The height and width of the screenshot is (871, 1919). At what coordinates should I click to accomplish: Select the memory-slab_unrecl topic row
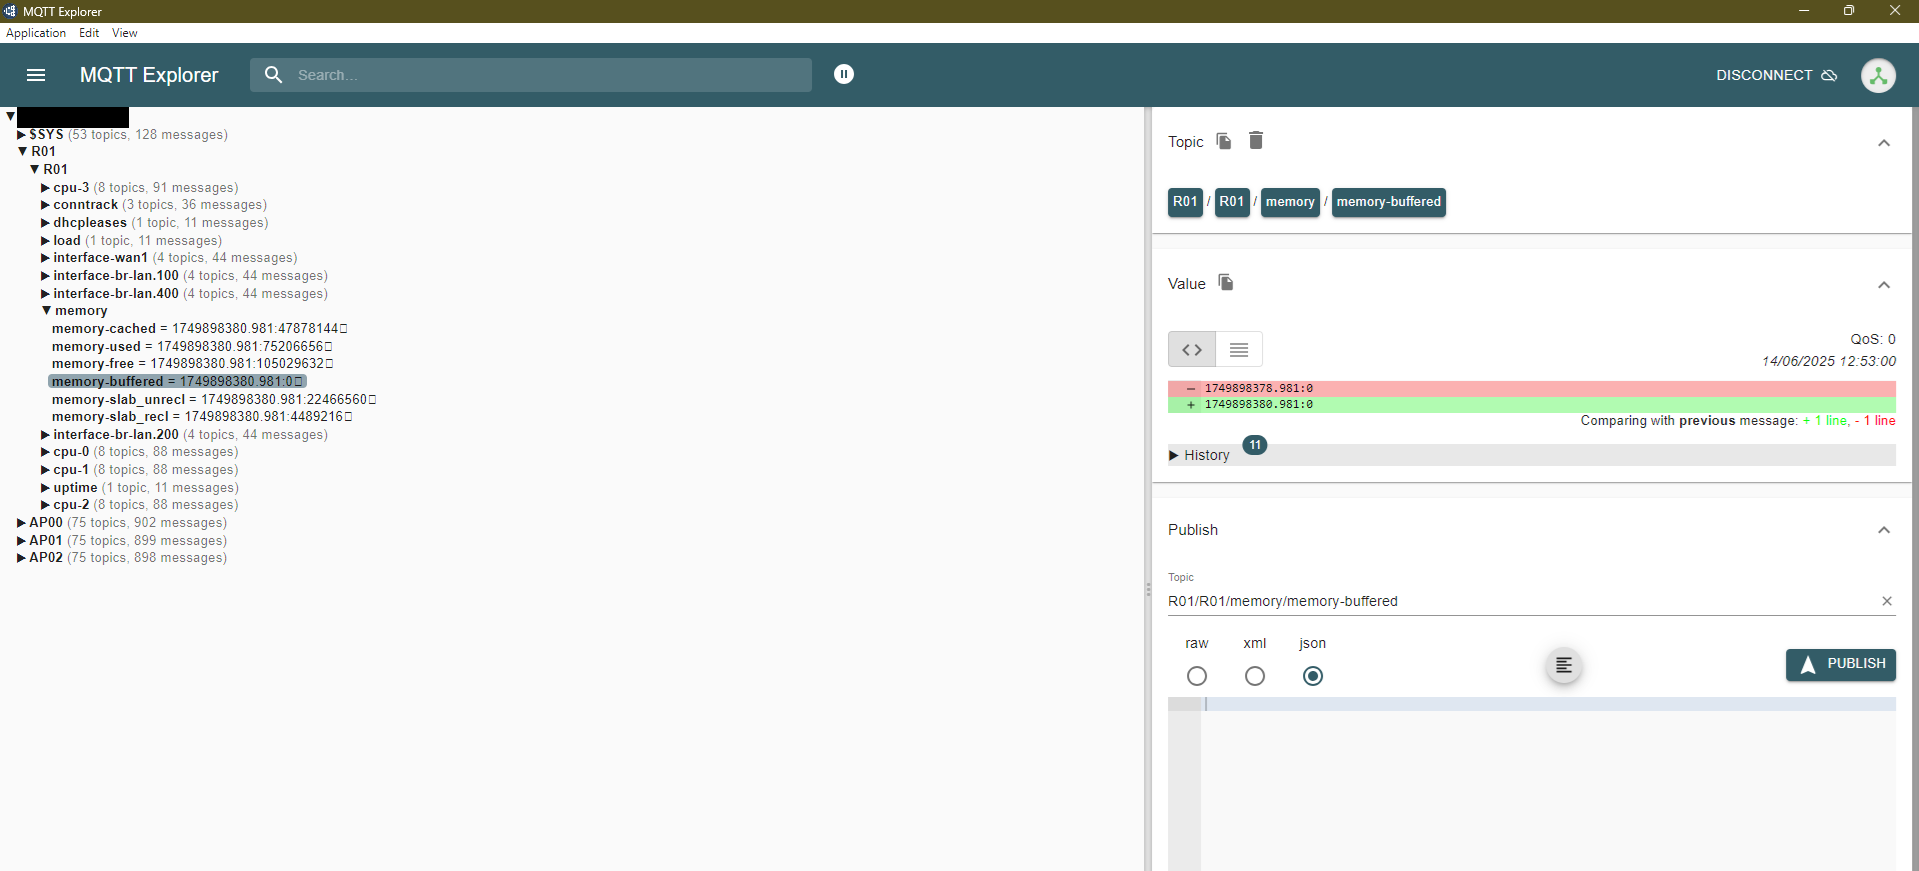(214, 400)
